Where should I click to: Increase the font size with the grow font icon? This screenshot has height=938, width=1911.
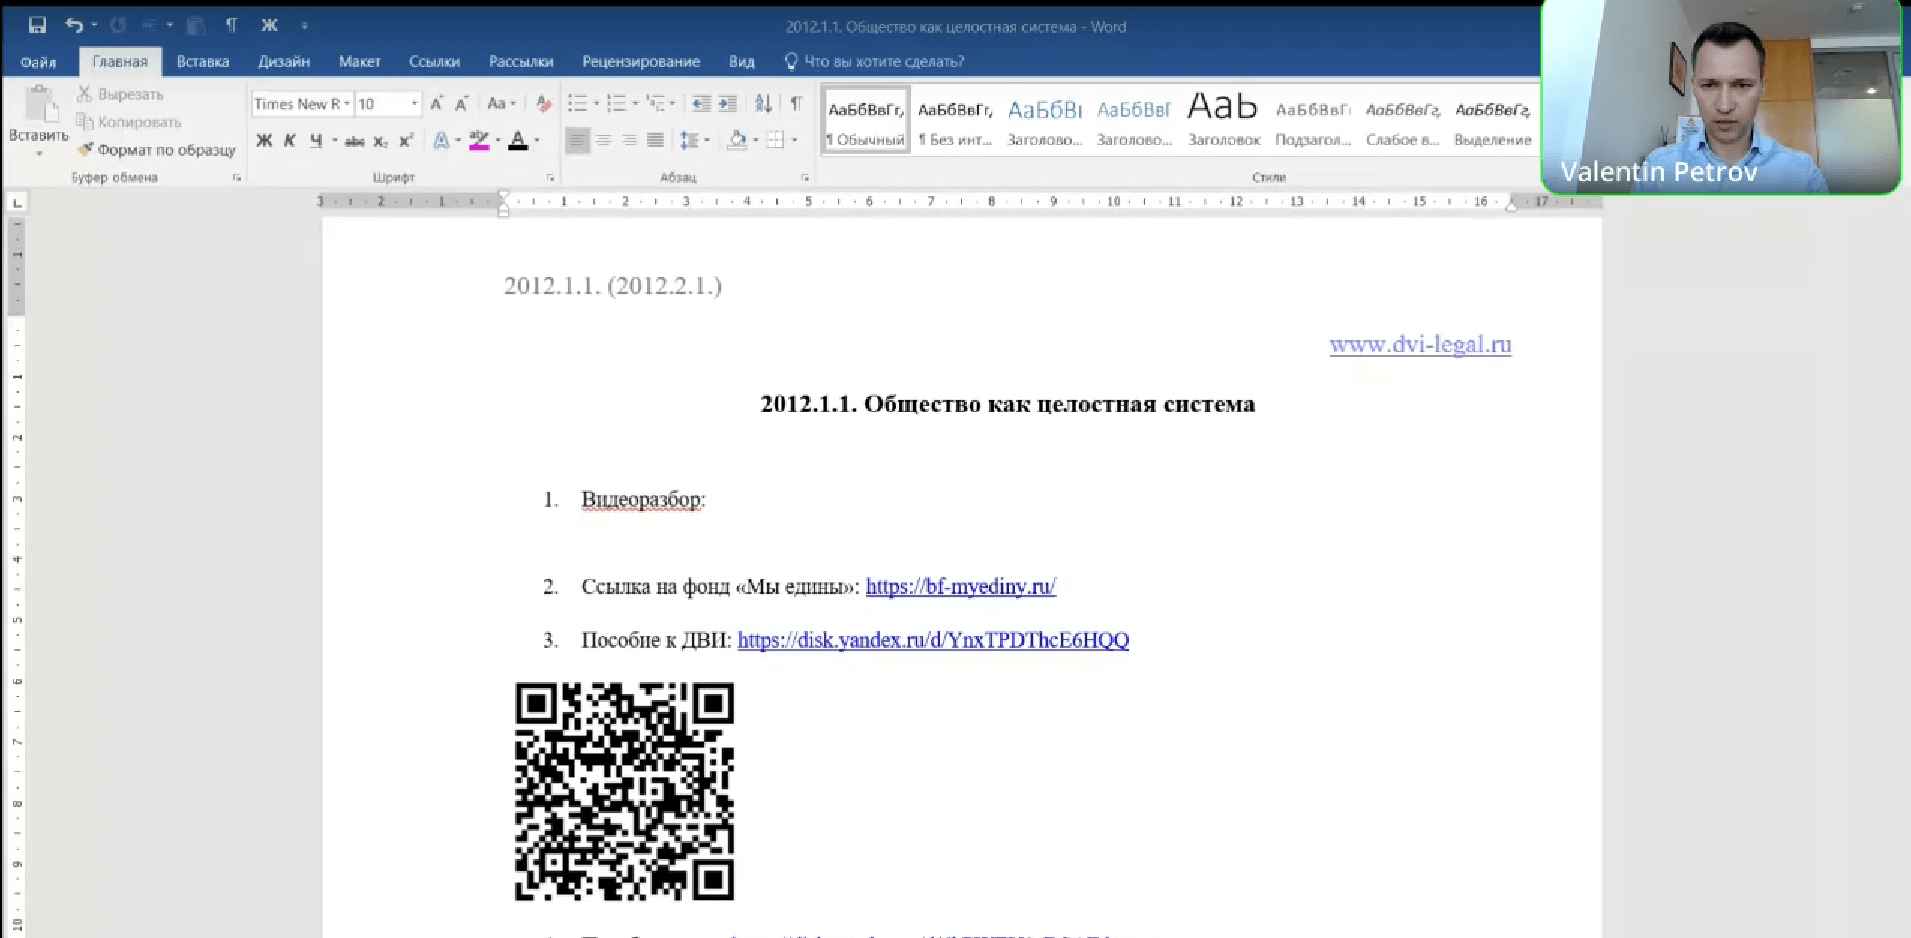(436, 104)
